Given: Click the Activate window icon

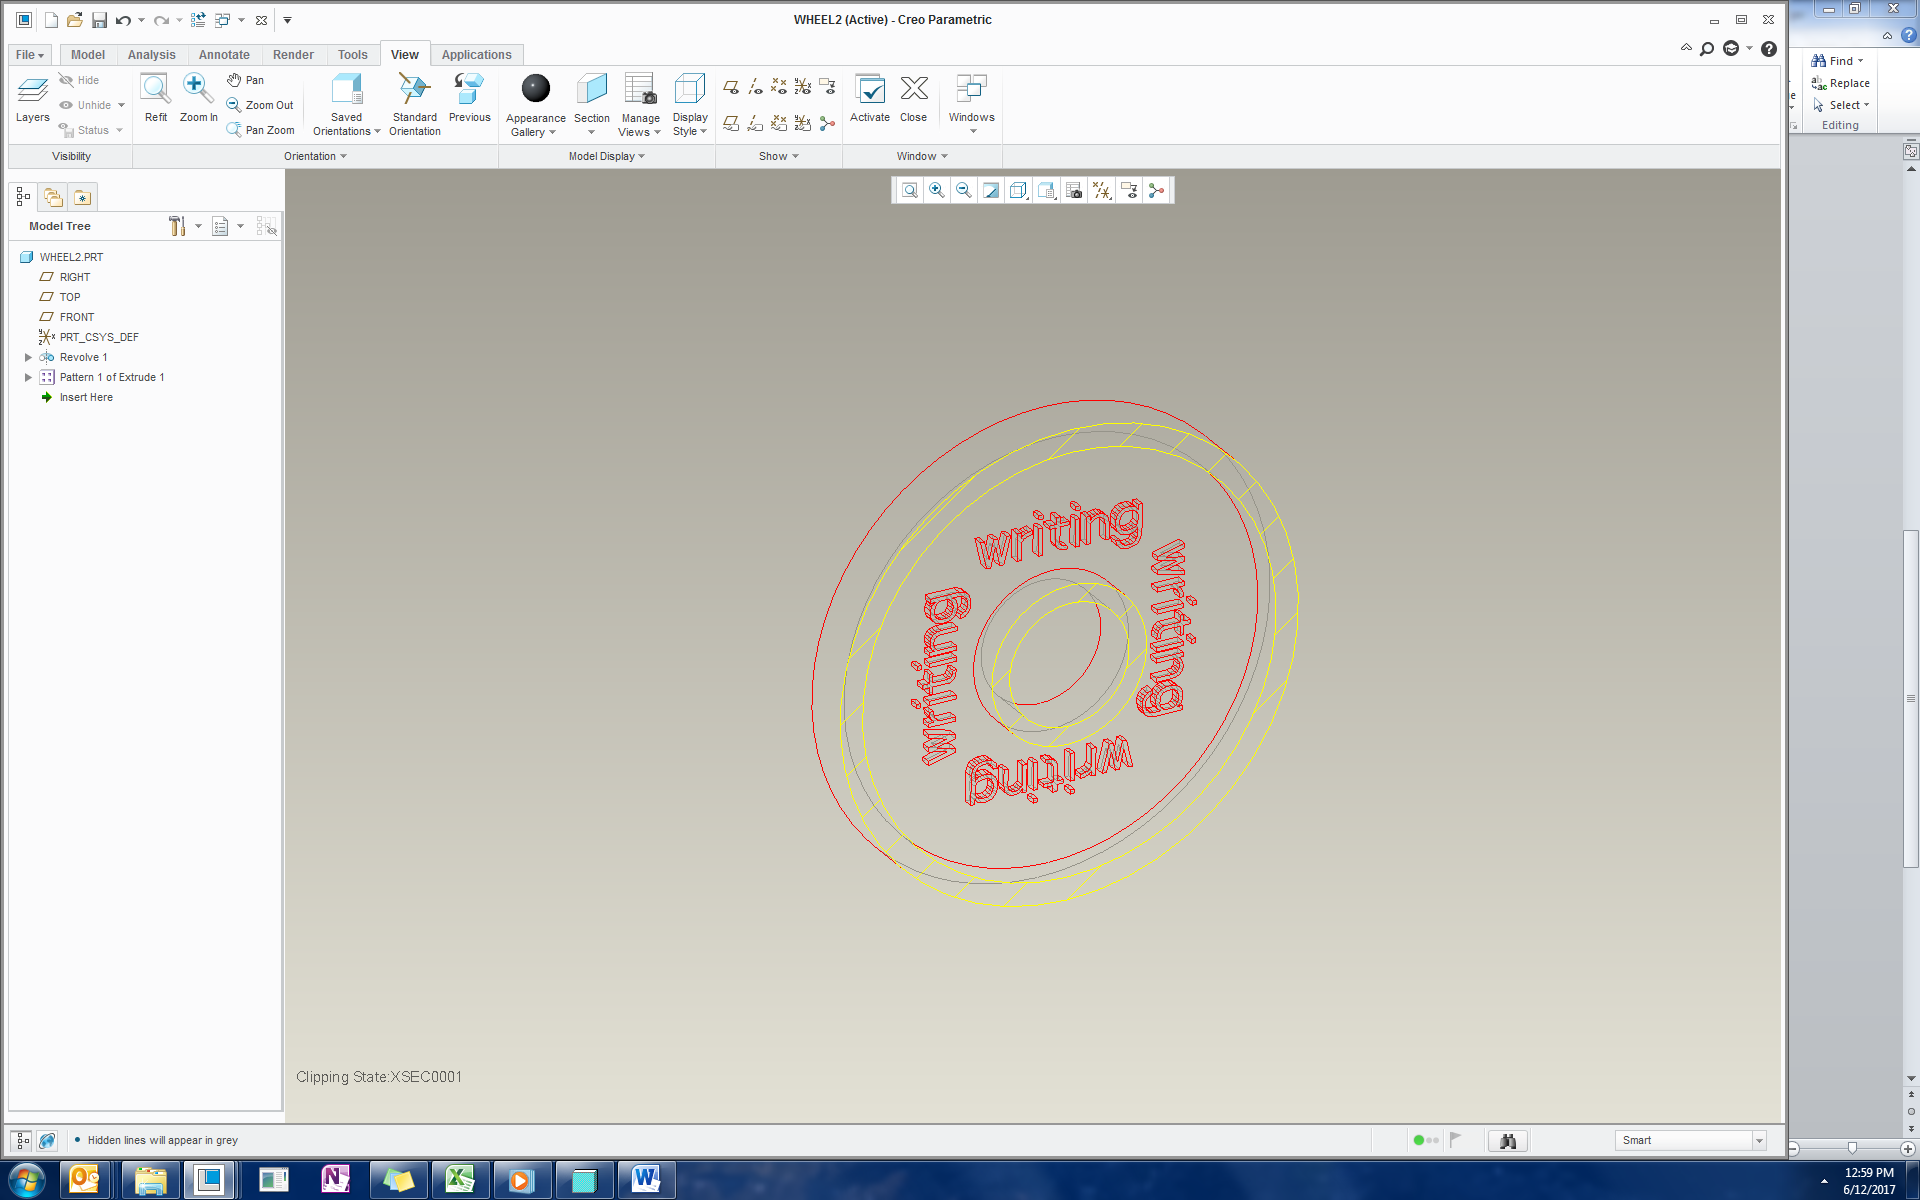Looking at the screenshot, I should [870, 98].
